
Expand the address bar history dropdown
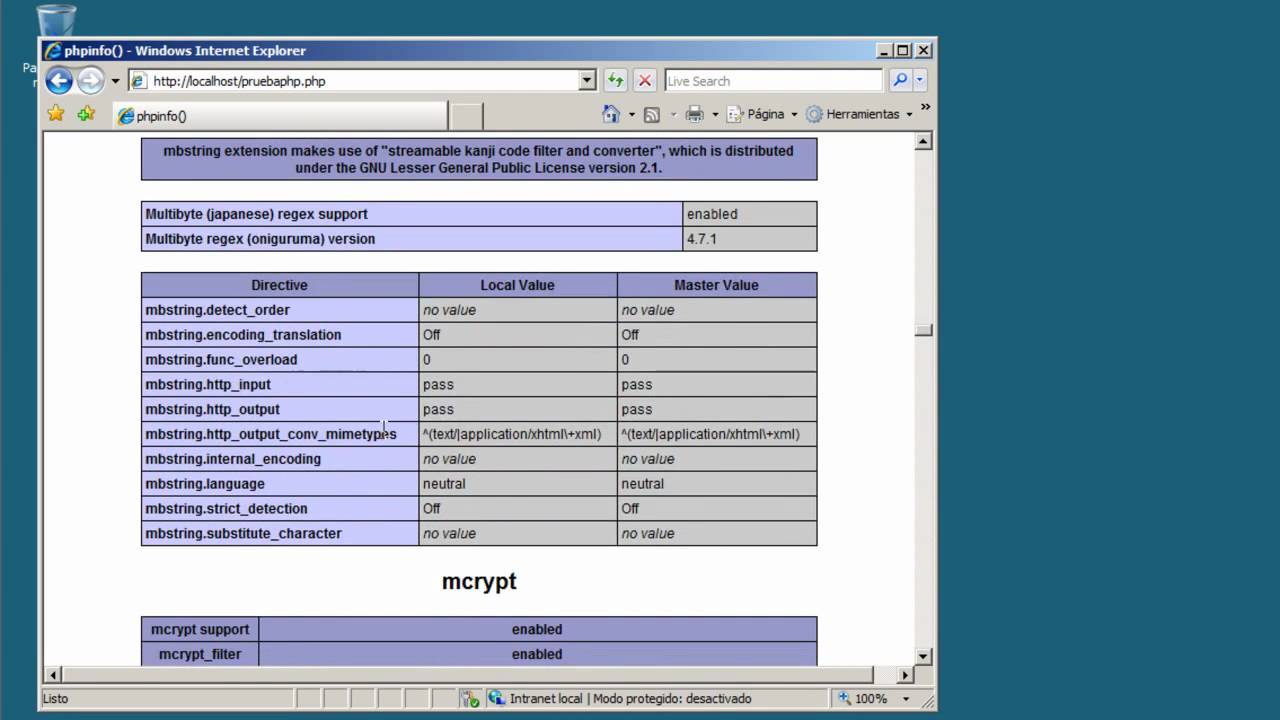point(588,81)
